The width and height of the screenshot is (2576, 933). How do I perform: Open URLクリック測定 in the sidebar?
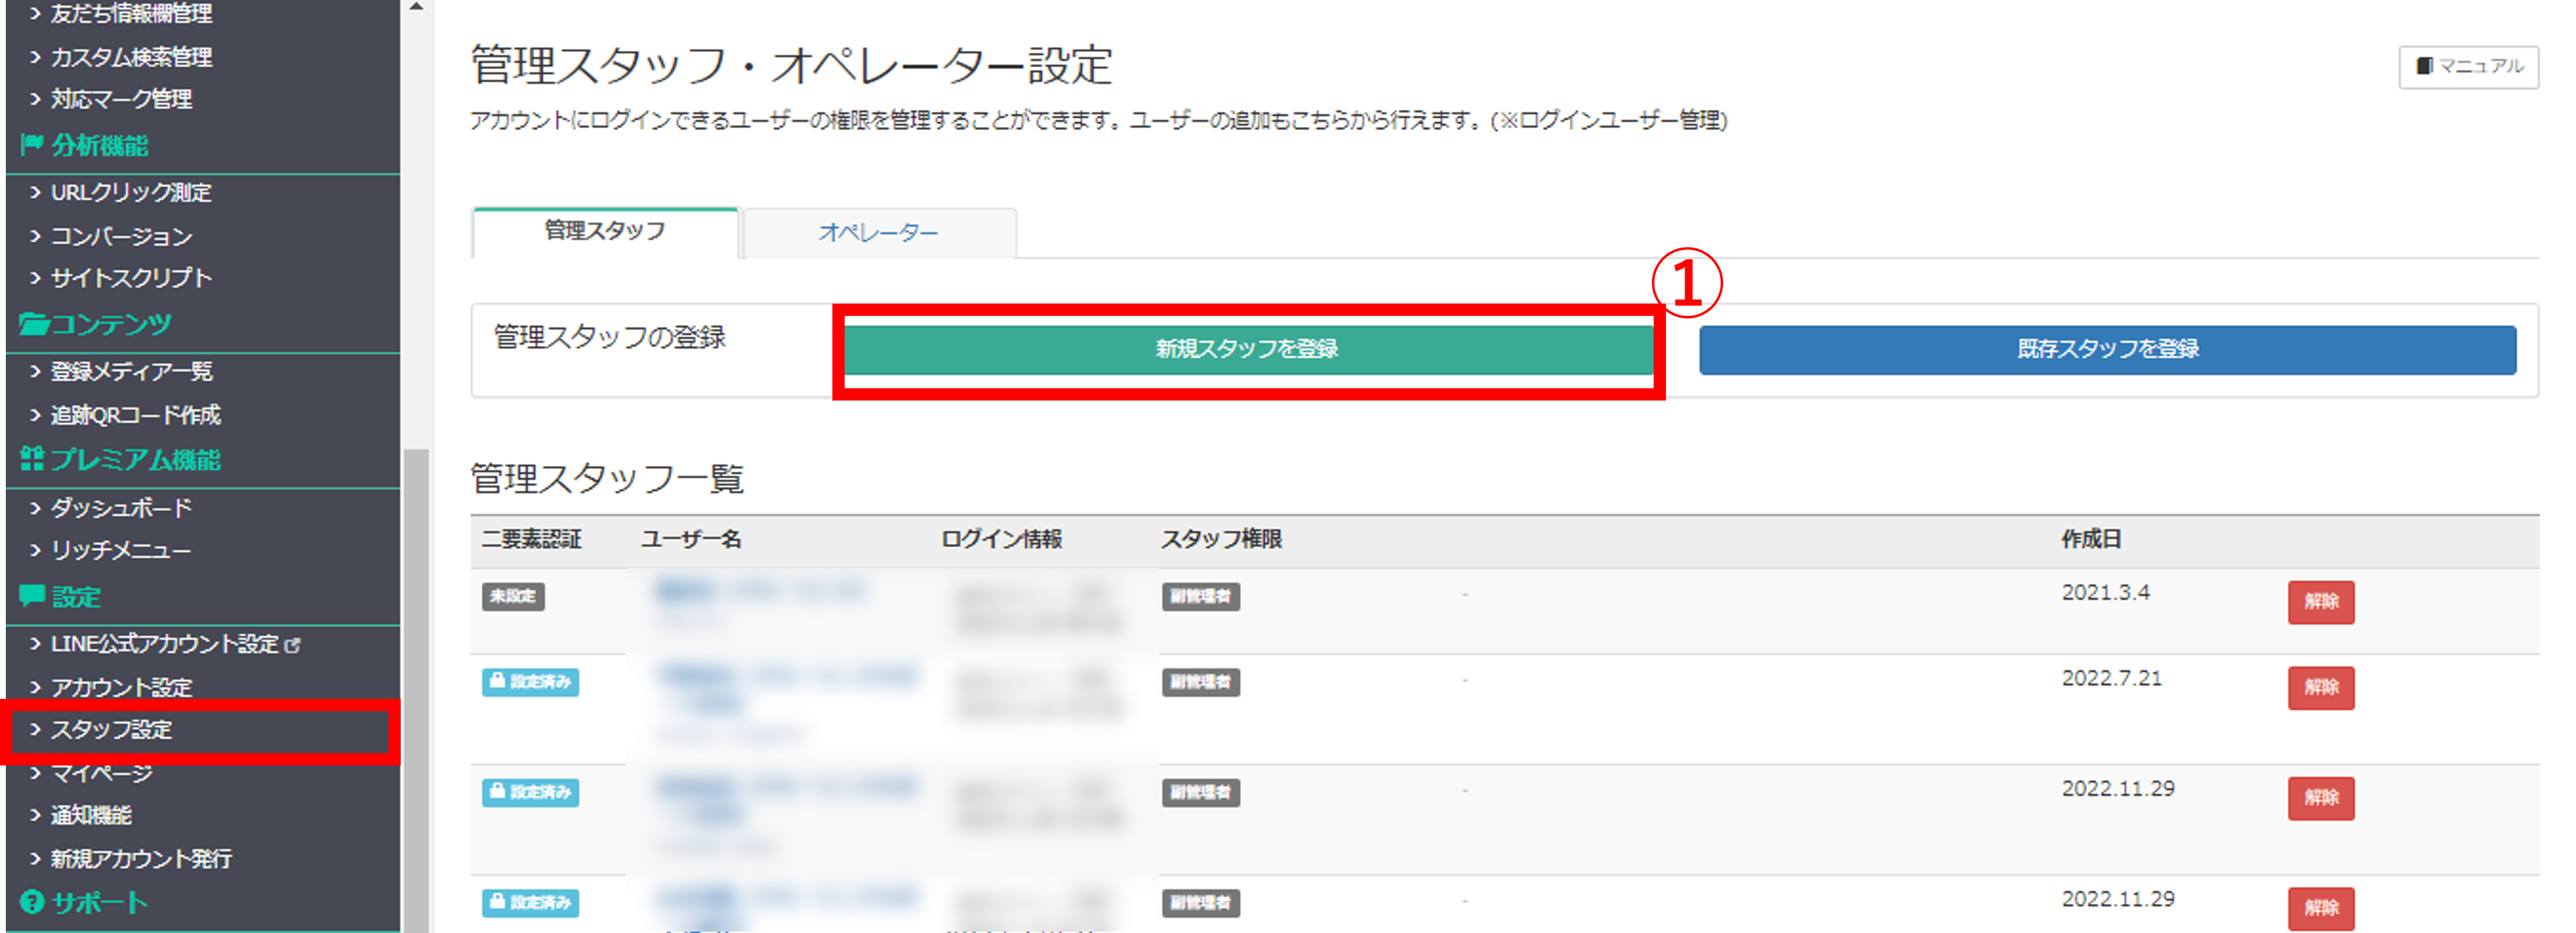131,193
